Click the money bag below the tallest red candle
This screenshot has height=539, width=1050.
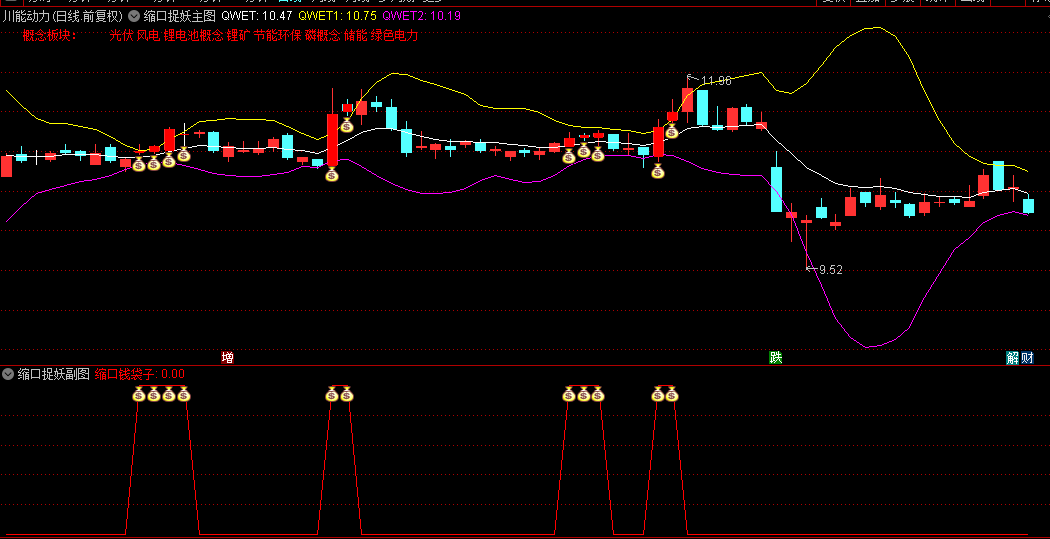[x=332, y=175]
